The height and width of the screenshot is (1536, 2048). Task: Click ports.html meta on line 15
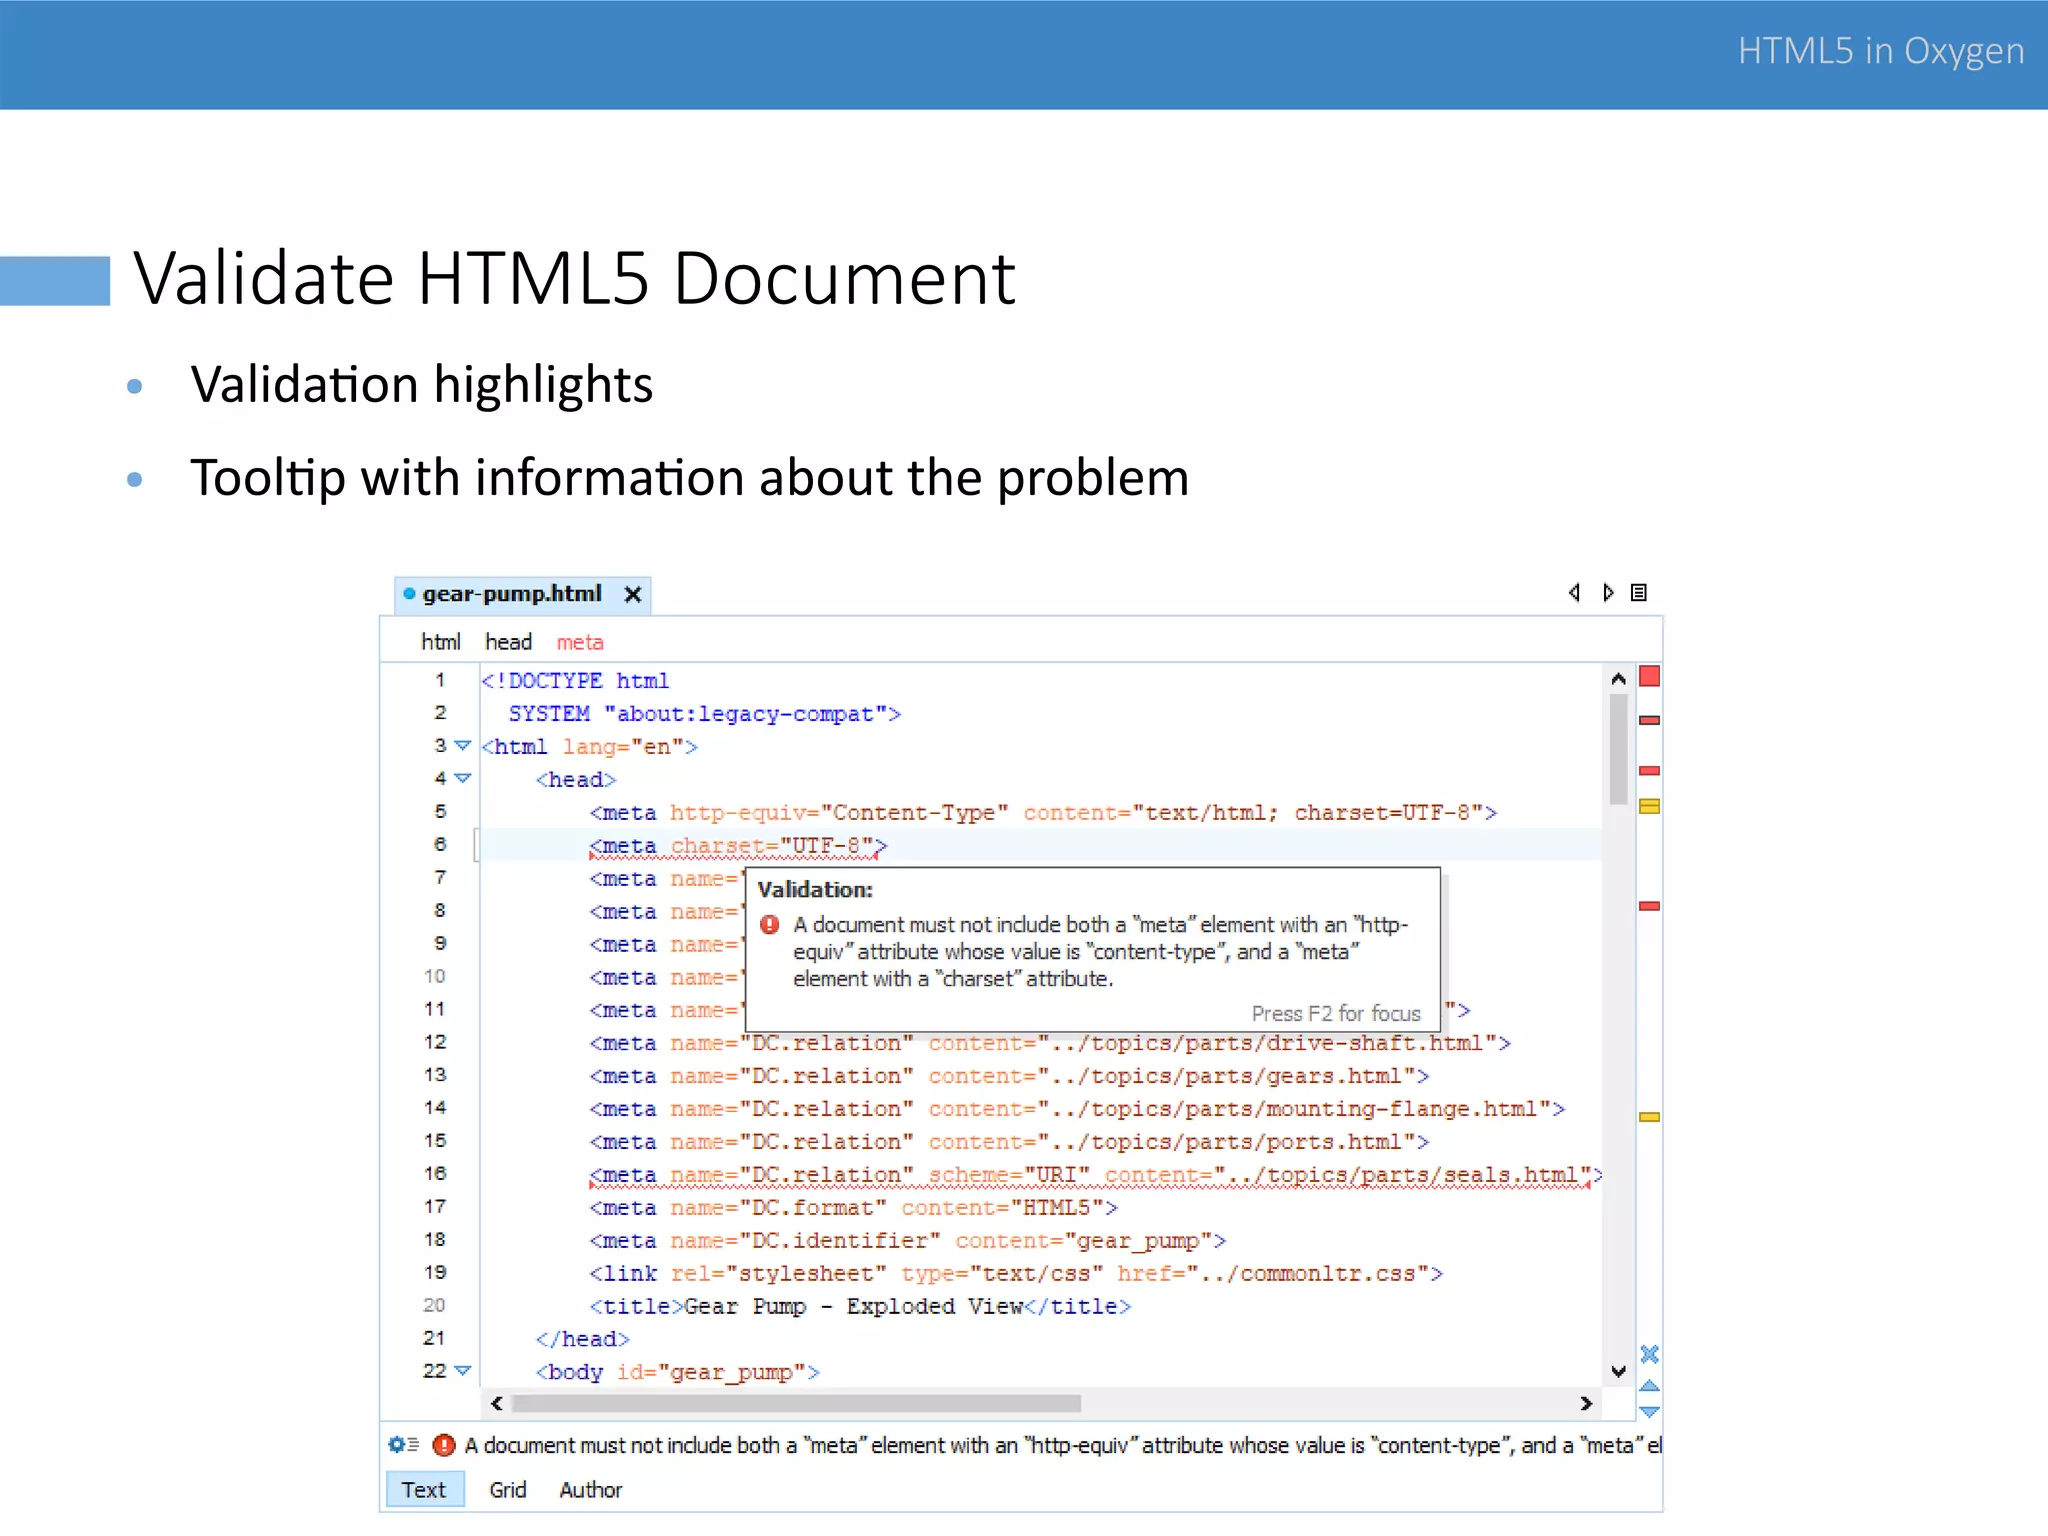click(x=1009, y=1142)
